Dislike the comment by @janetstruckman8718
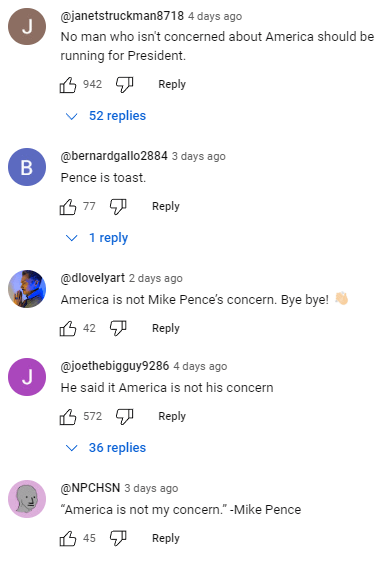Screen dimensions: 381x567 pyautogui.click(x=125, y=85)
